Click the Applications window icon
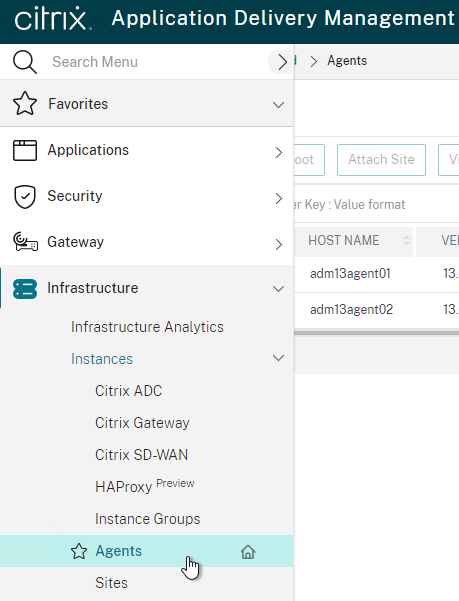This screenshot has width=459, height=601. tap(25, 150)
